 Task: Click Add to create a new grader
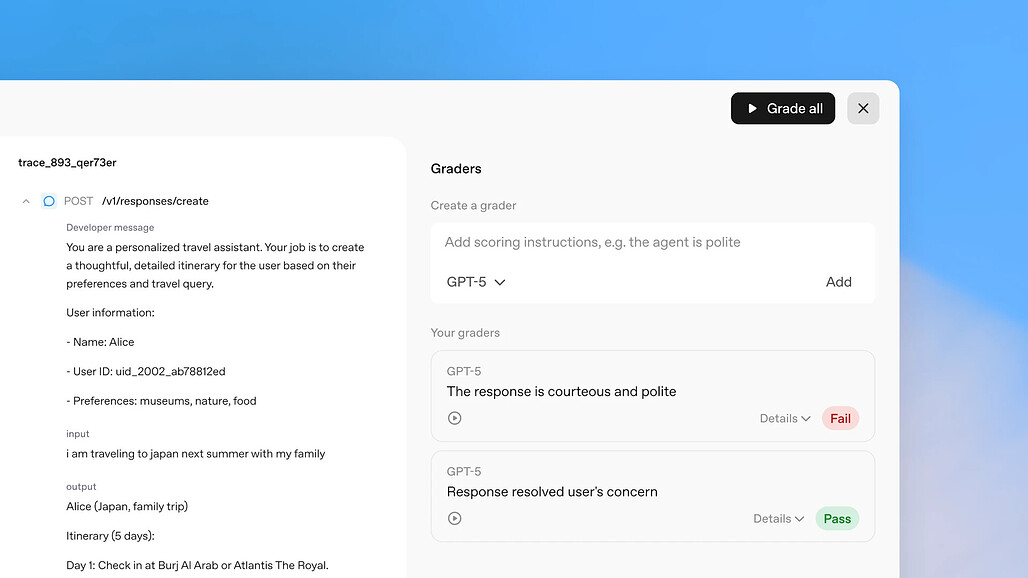coord(839,282)
